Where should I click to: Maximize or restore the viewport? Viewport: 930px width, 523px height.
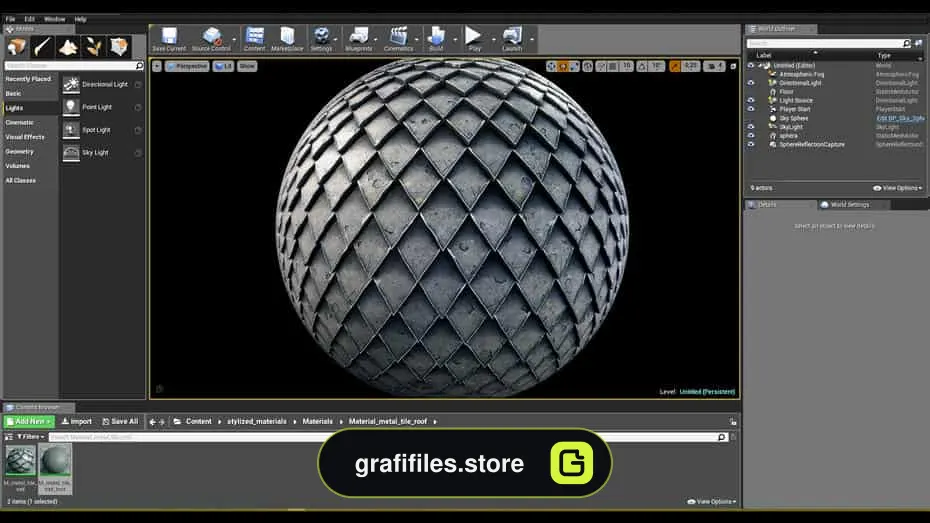point(733,66)
